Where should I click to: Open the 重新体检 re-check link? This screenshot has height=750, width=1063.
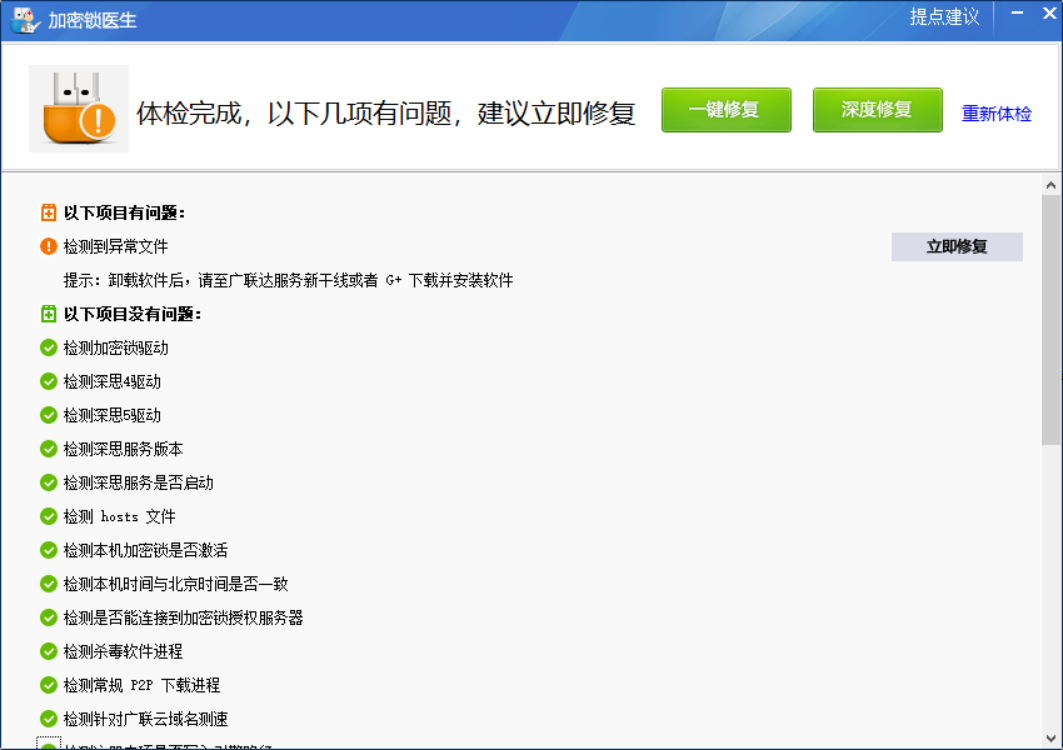[x=997, y=114]
